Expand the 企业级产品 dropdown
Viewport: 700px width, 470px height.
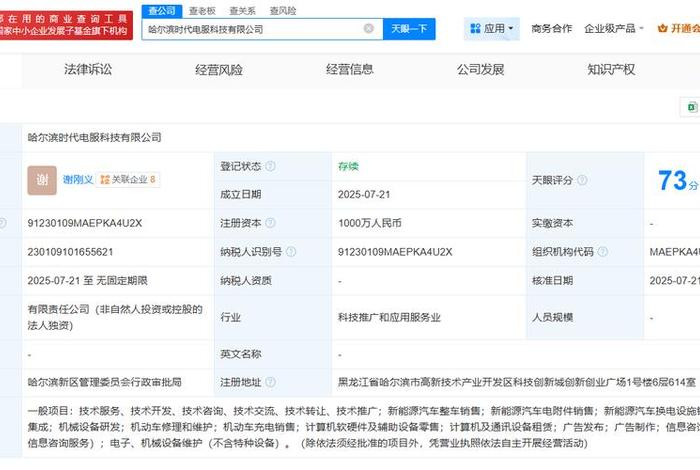[x=614, y=29]
